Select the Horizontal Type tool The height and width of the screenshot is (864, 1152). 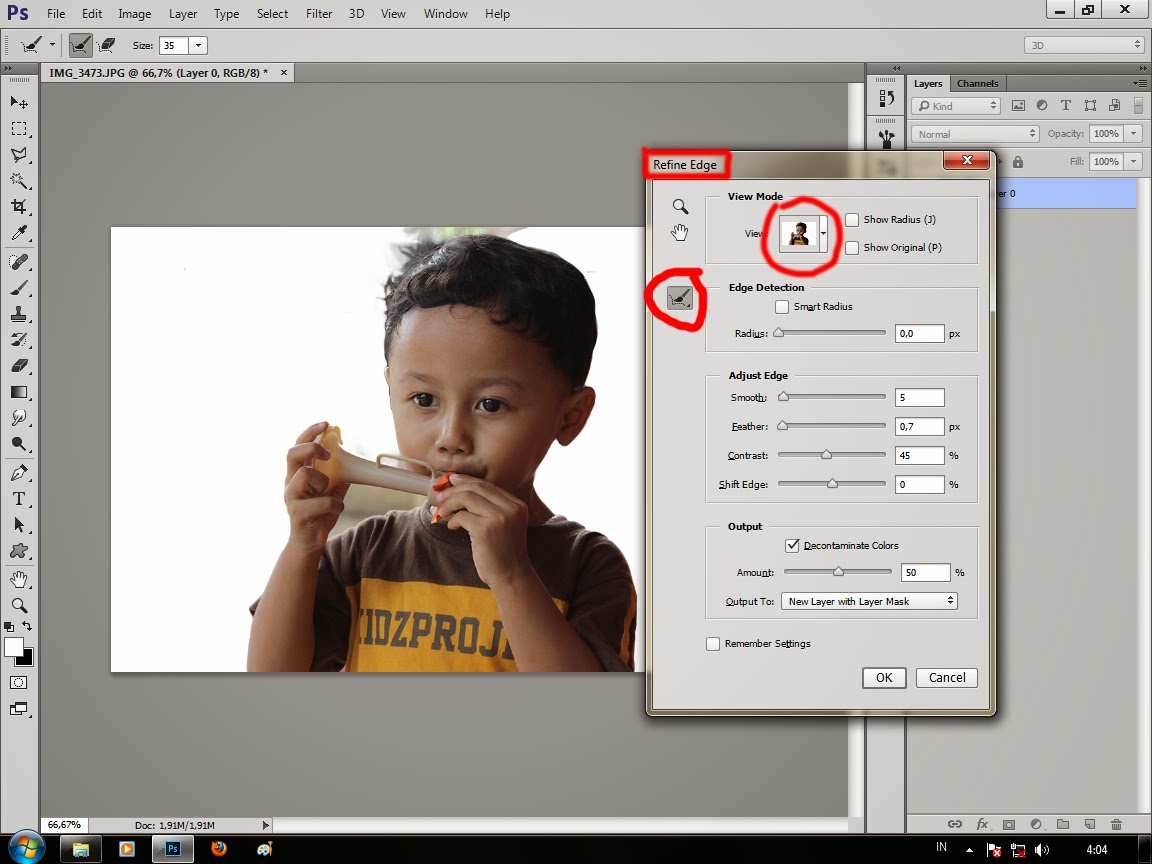tap(19, 499)
